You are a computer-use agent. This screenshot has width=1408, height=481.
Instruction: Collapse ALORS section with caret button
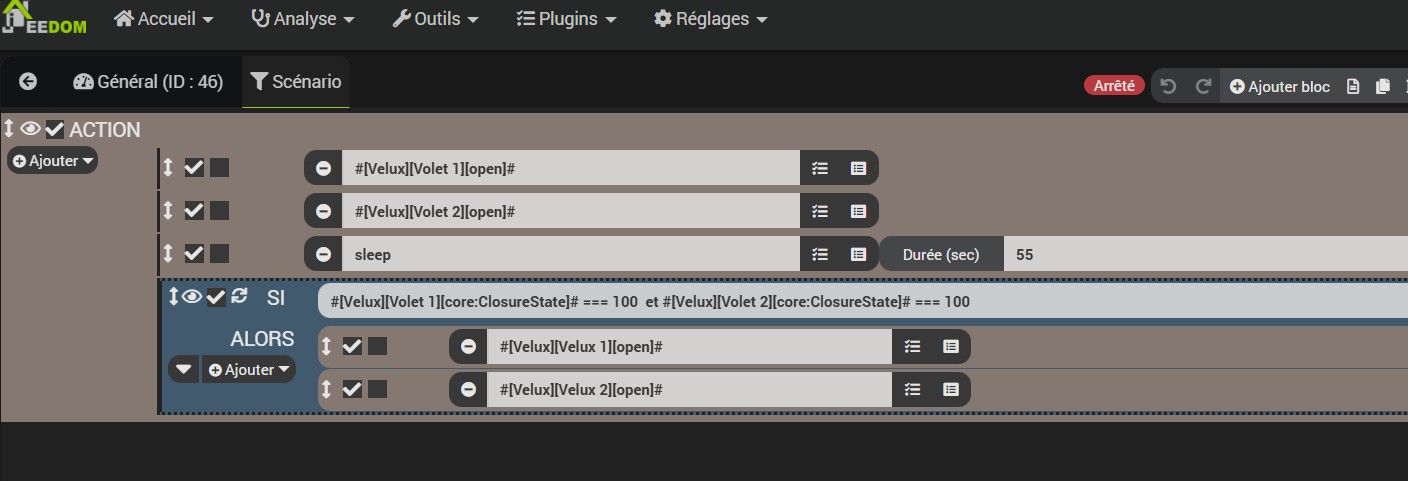183,369
